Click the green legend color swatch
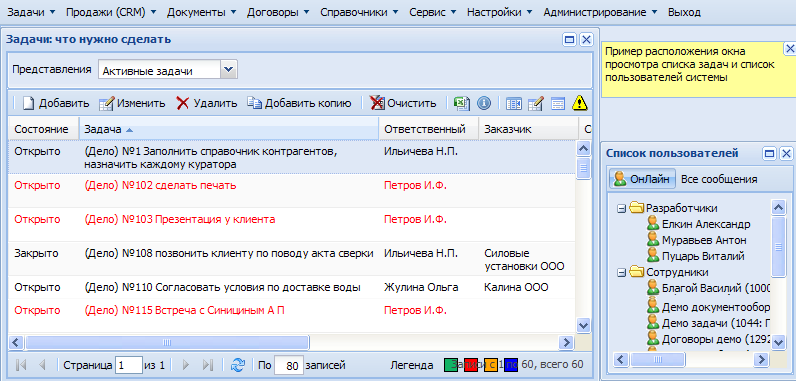 (x=451, y=365)
